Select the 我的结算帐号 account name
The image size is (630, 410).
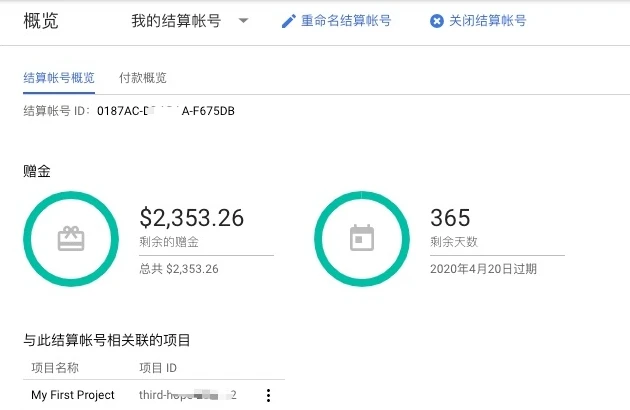(x=178, y=21)
